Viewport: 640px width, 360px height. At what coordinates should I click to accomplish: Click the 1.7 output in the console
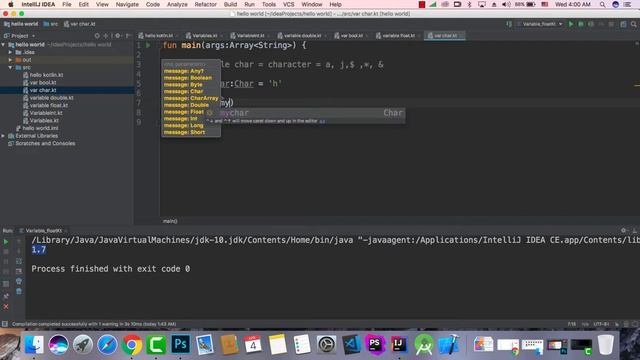click(39, 250)
